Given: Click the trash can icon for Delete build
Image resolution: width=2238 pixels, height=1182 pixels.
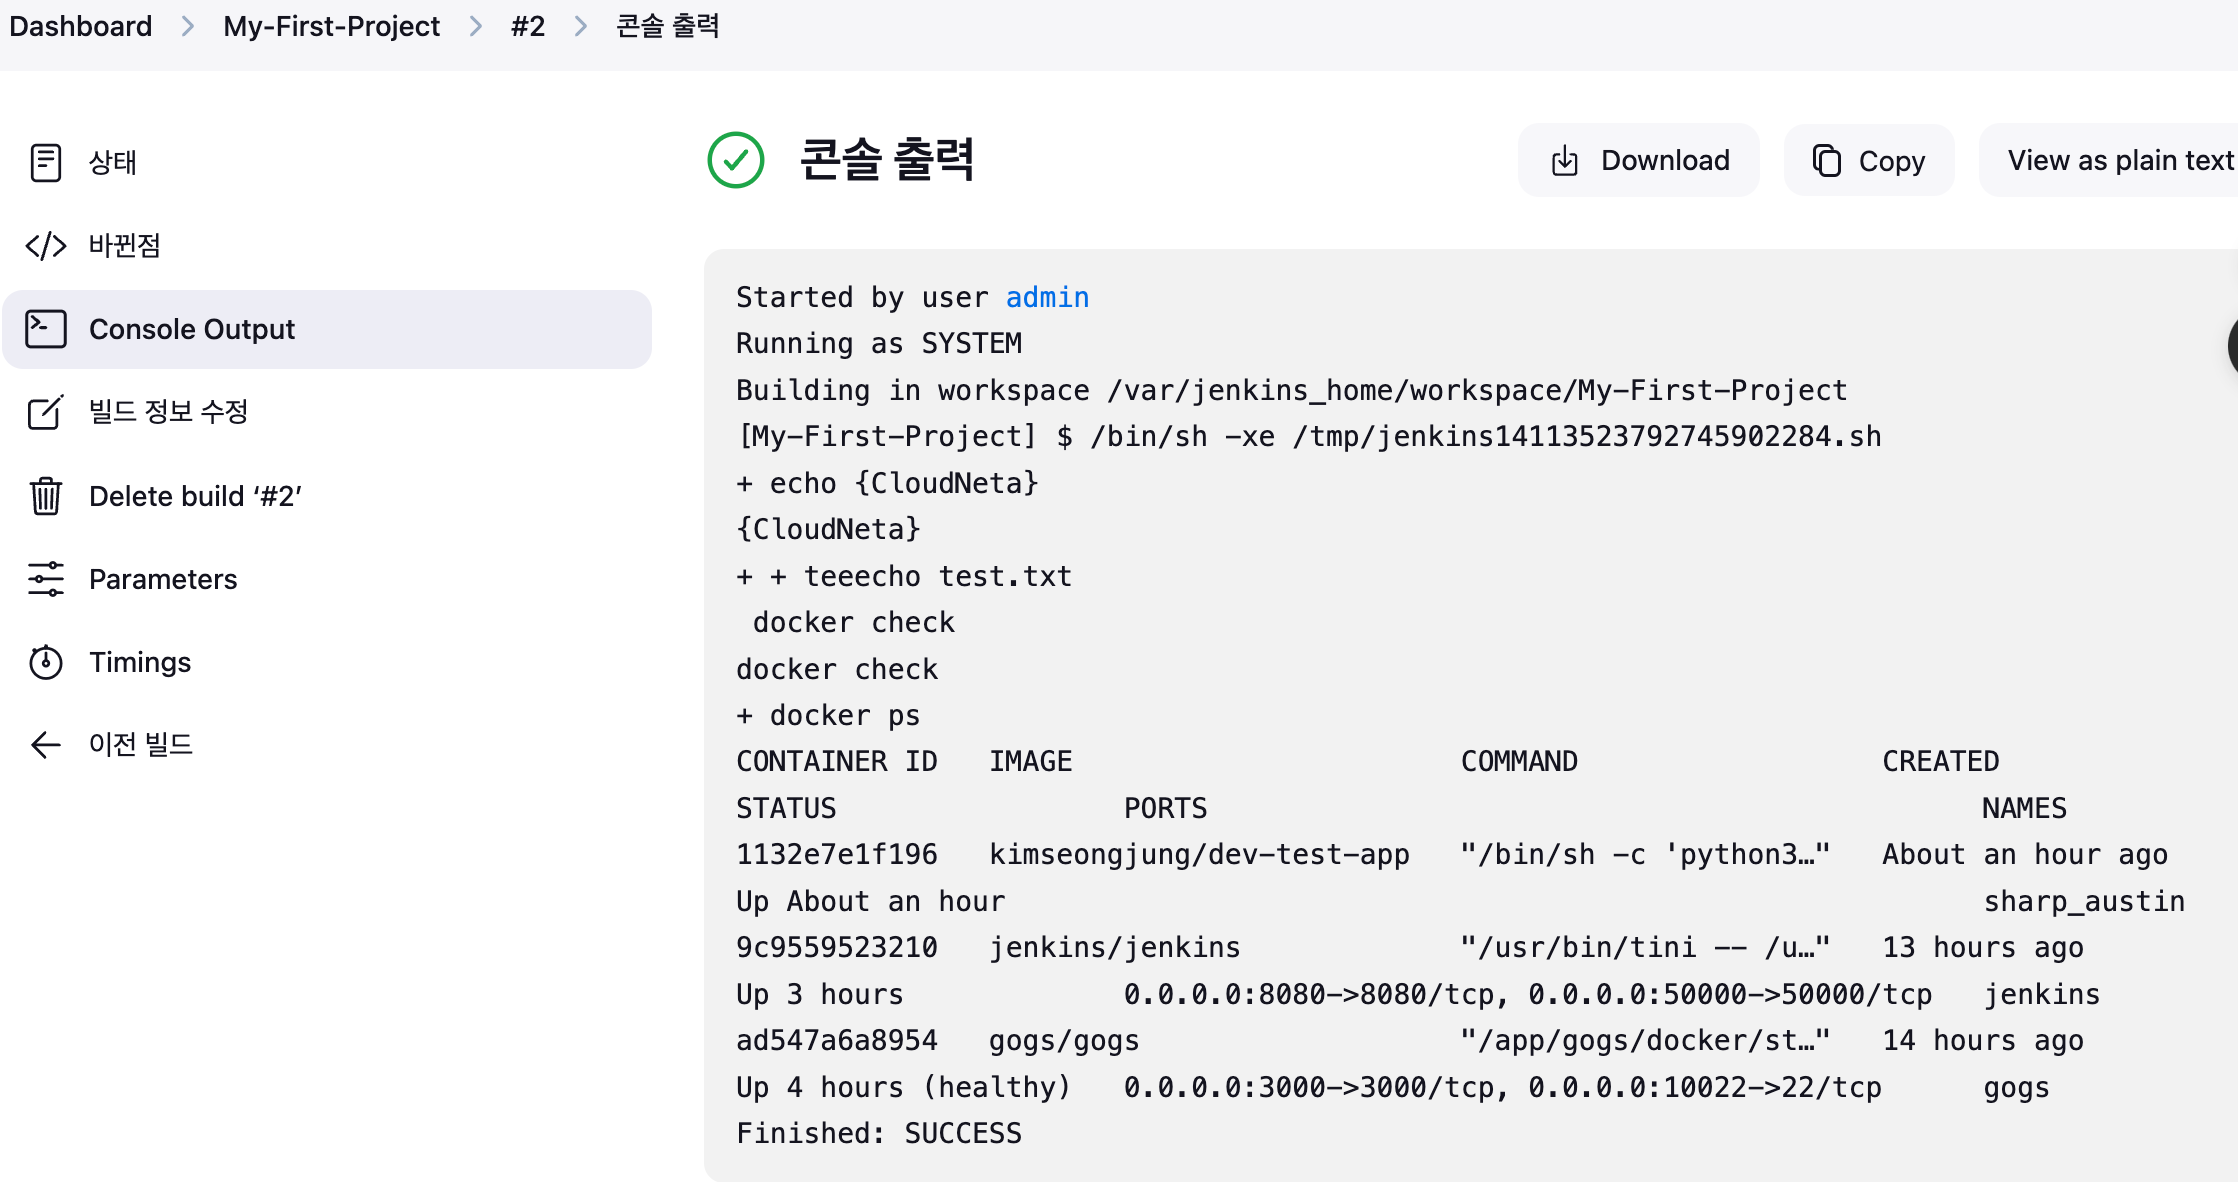Looking at the screenshot, I should 46,496.
